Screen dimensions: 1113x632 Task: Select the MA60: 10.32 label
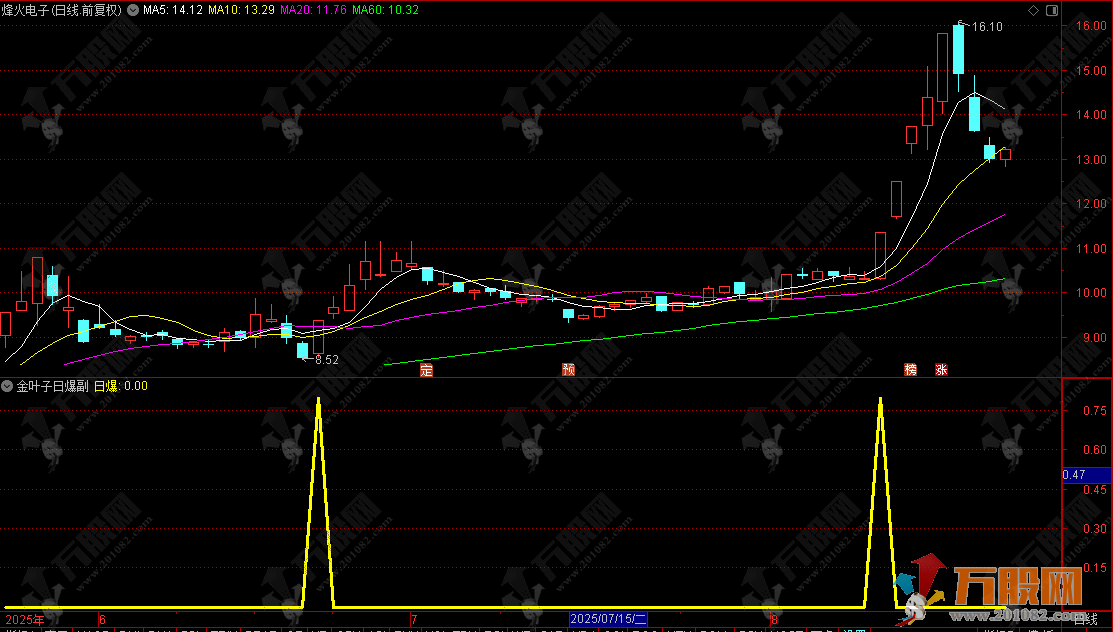385,10
